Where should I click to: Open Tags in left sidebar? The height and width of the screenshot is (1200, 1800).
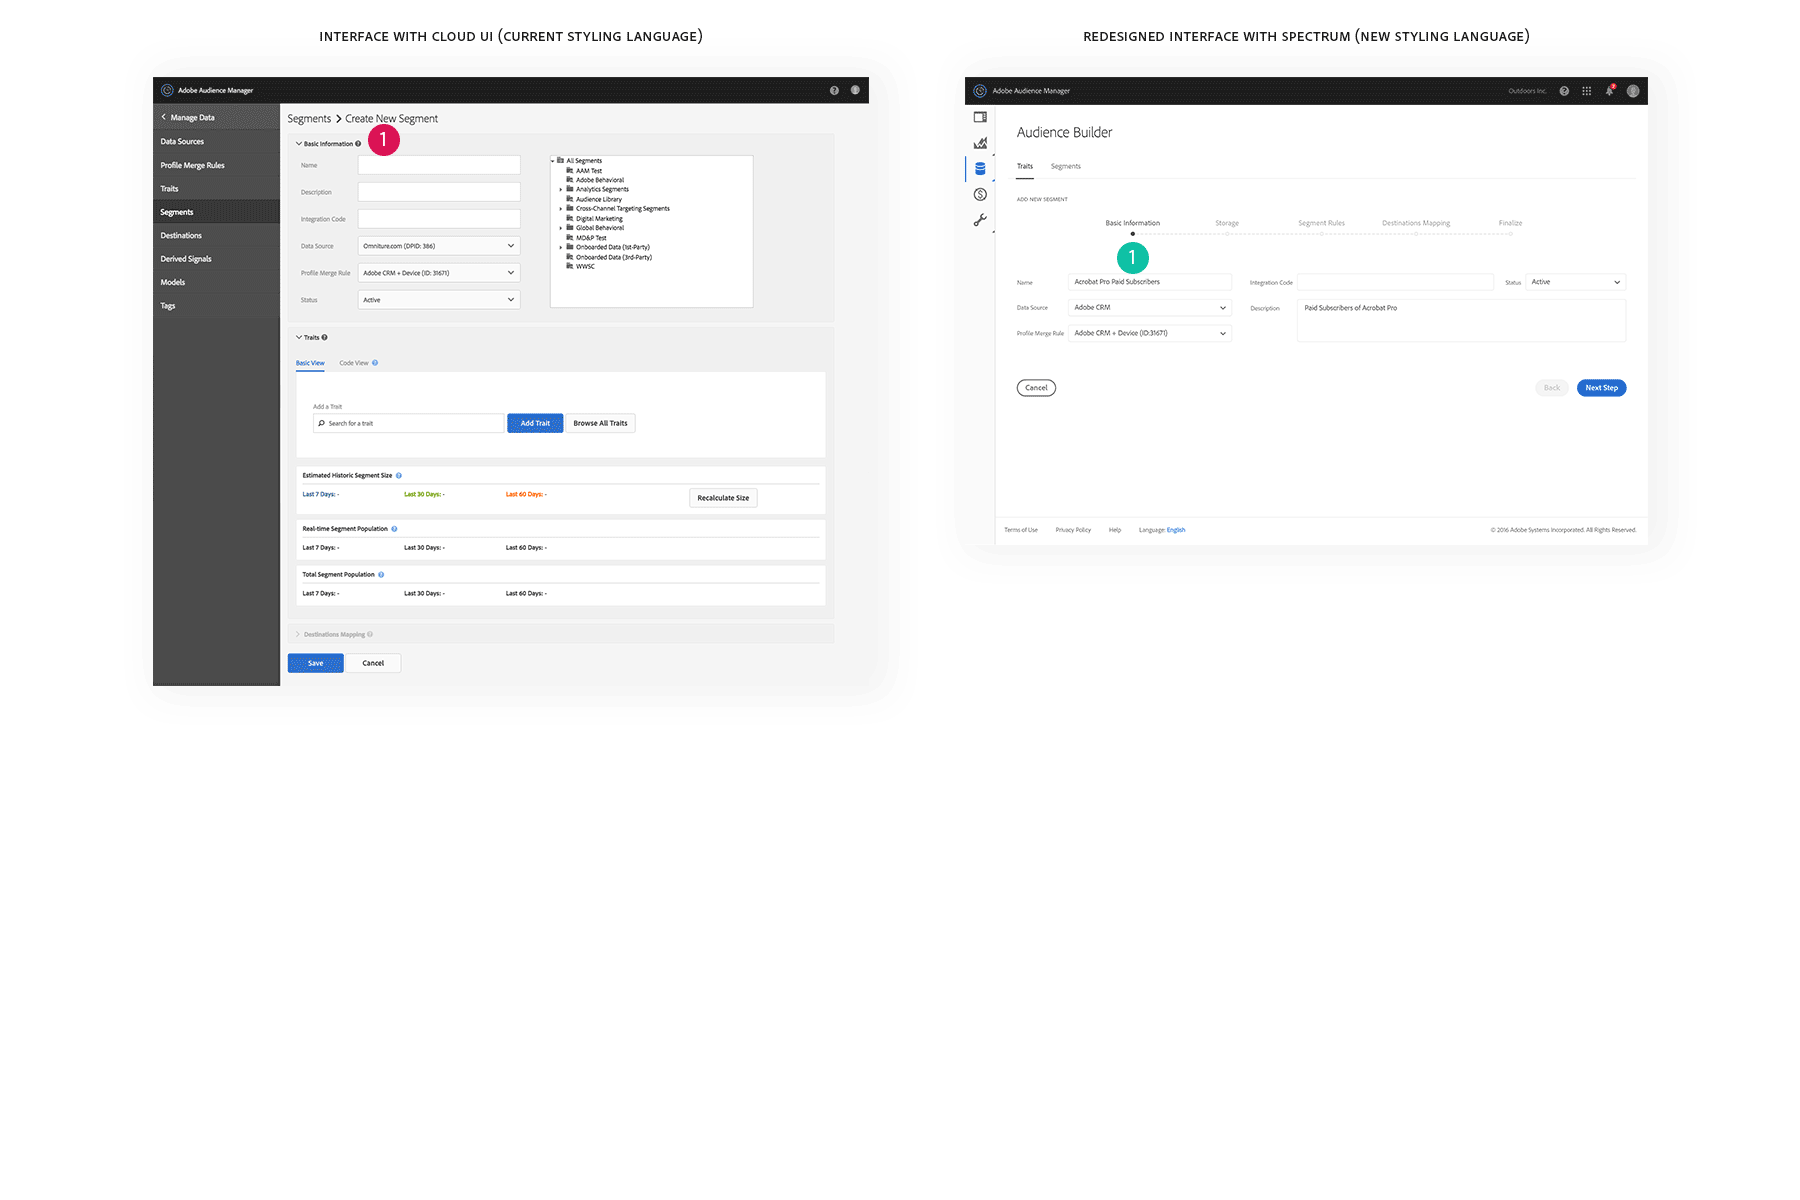(216, 306)
